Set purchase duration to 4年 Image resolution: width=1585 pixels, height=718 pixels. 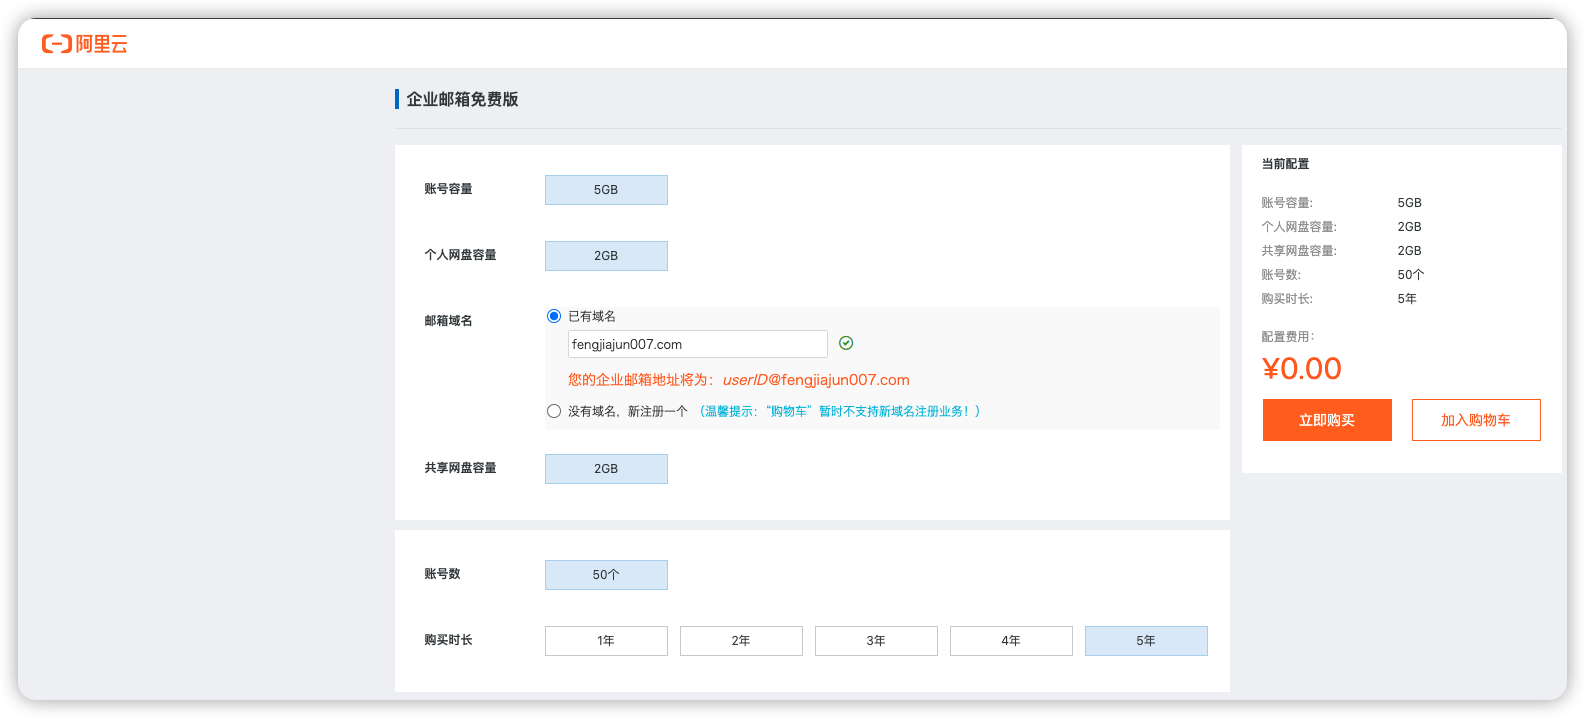[x=1011, y=641]
